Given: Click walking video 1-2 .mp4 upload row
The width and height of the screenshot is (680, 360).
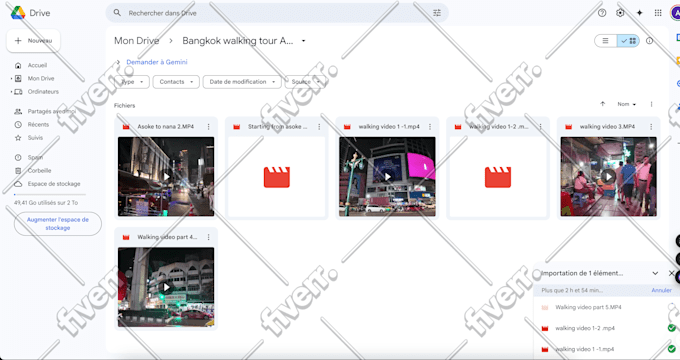Looking at the screenshot, I should [x=607, y=328].
